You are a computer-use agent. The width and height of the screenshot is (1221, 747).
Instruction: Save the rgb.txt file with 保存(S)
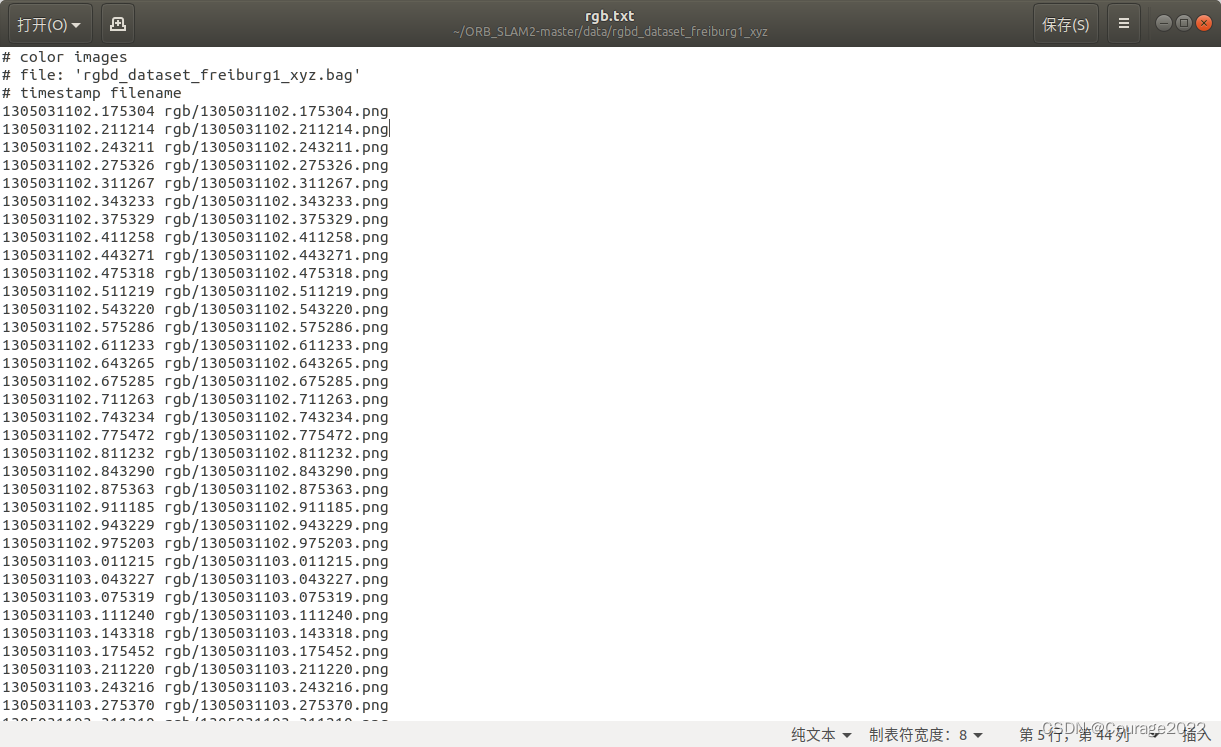(1065, 23)
